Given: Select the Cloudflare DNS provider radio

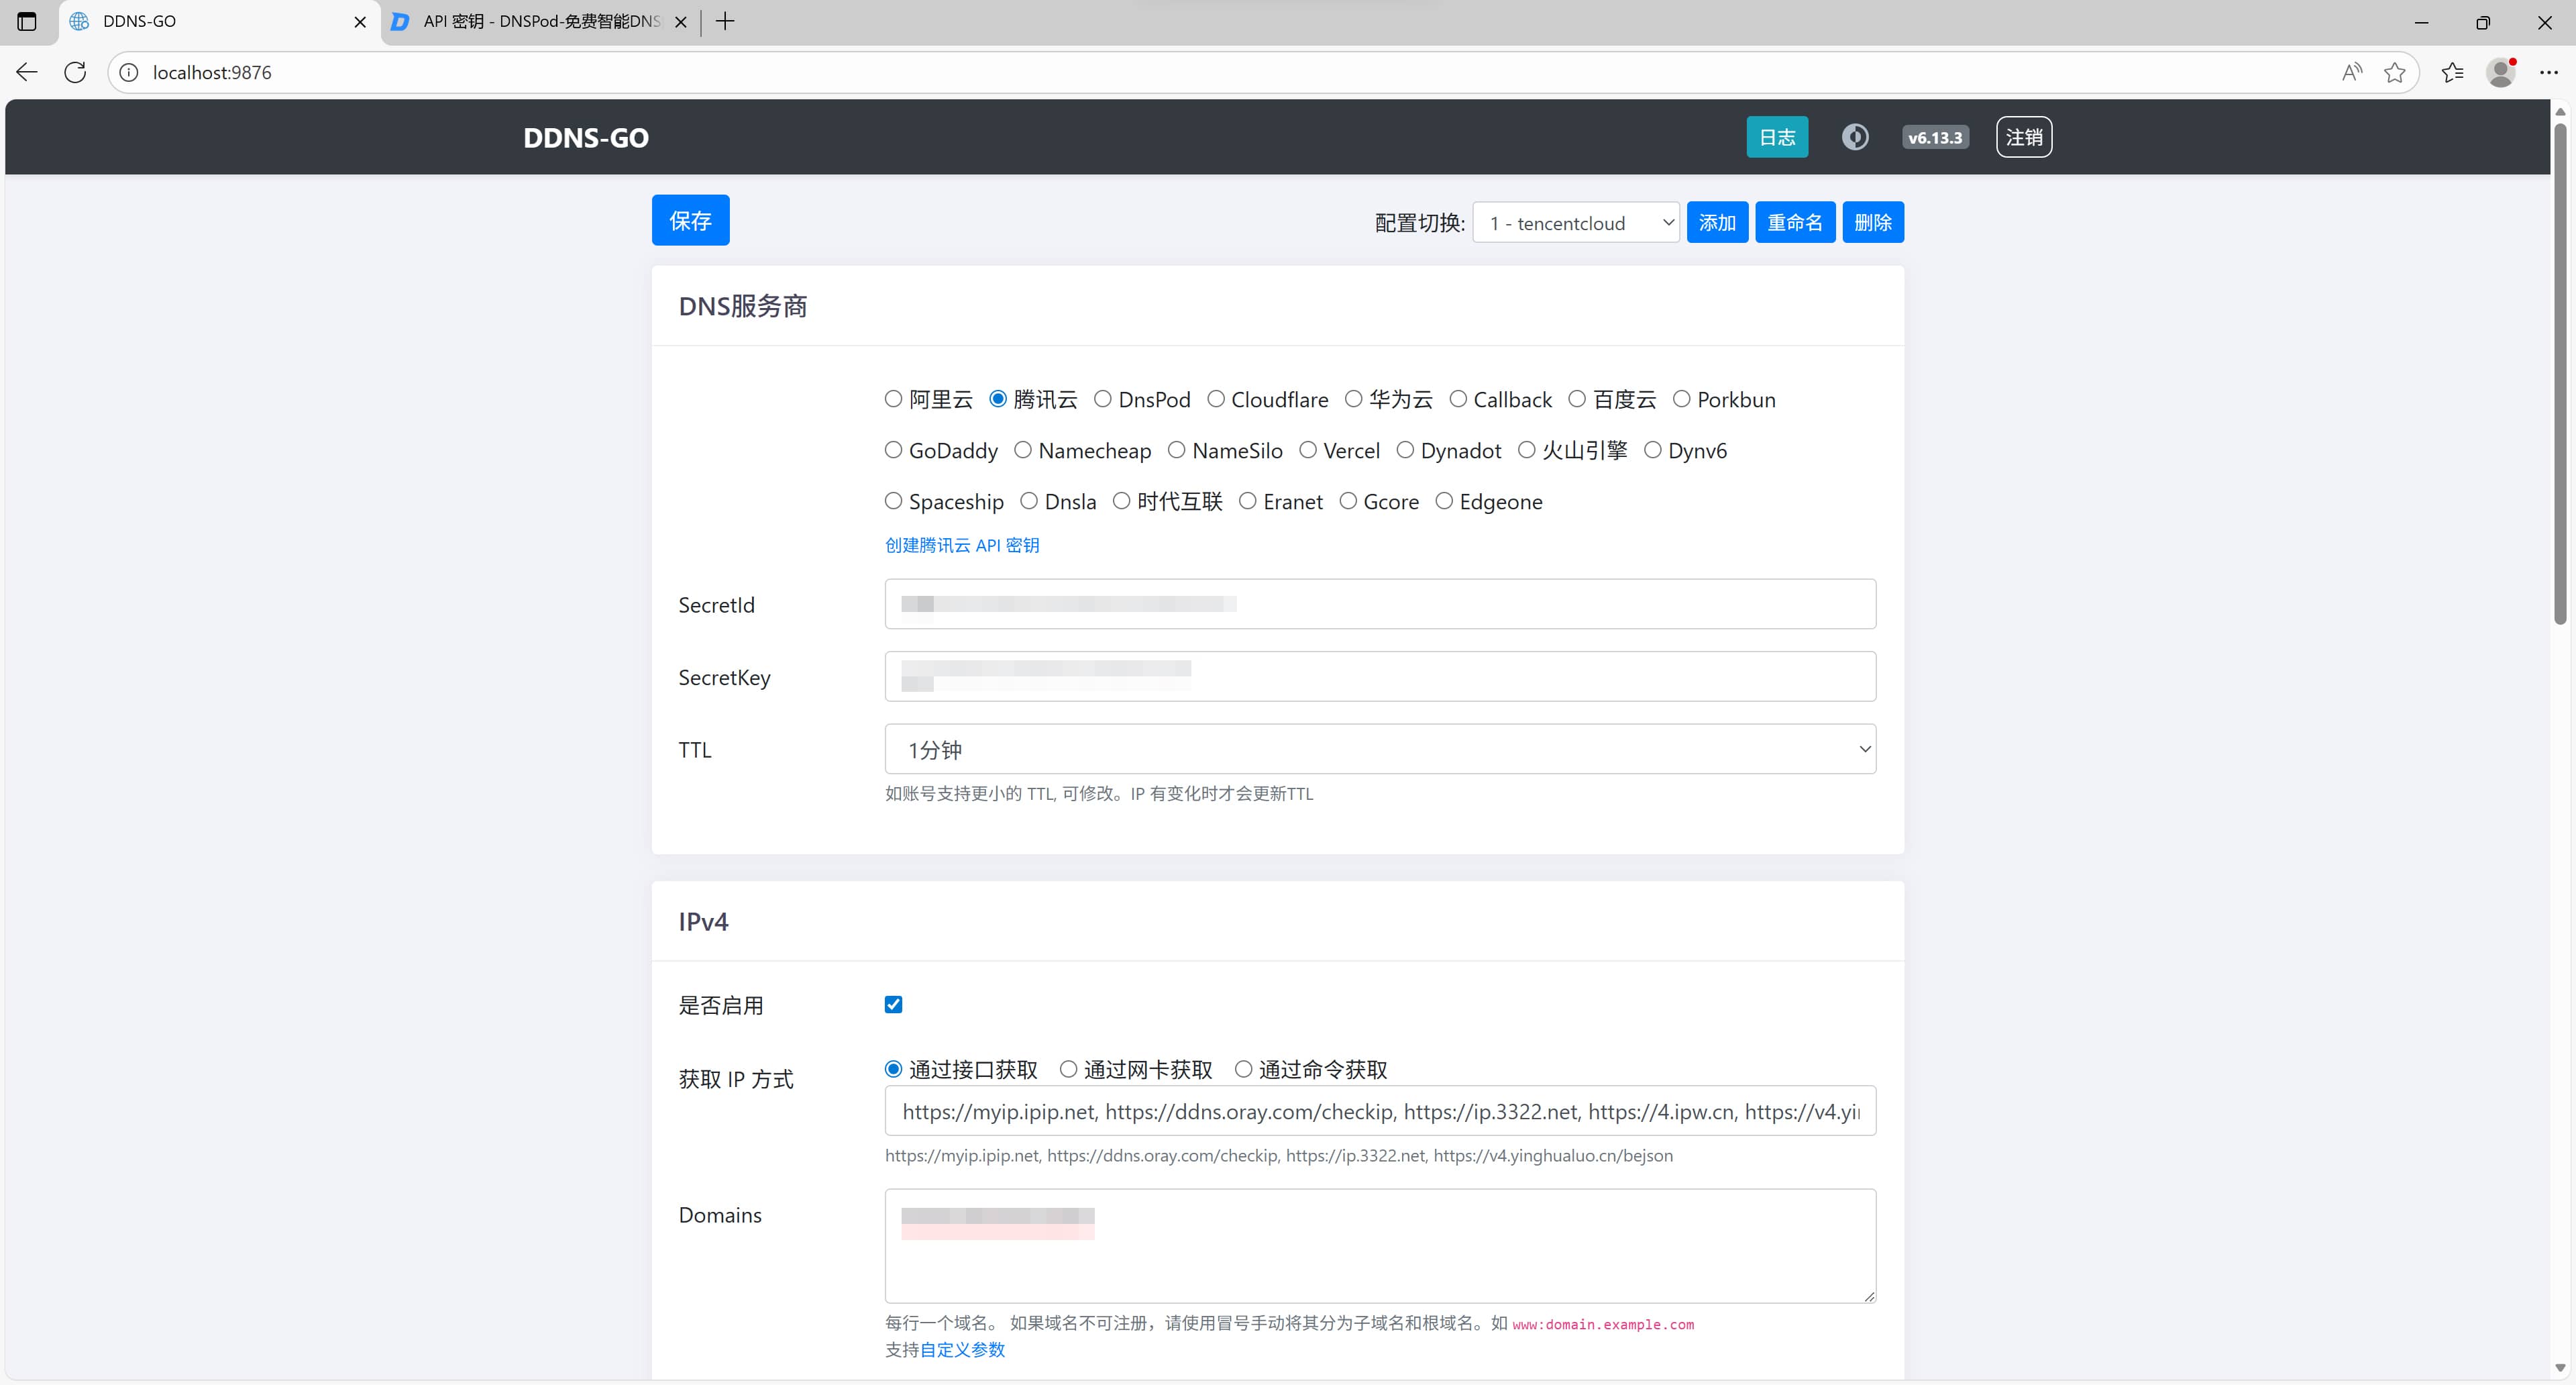Looking at the screenshot, I should [x=1216, y=399].
